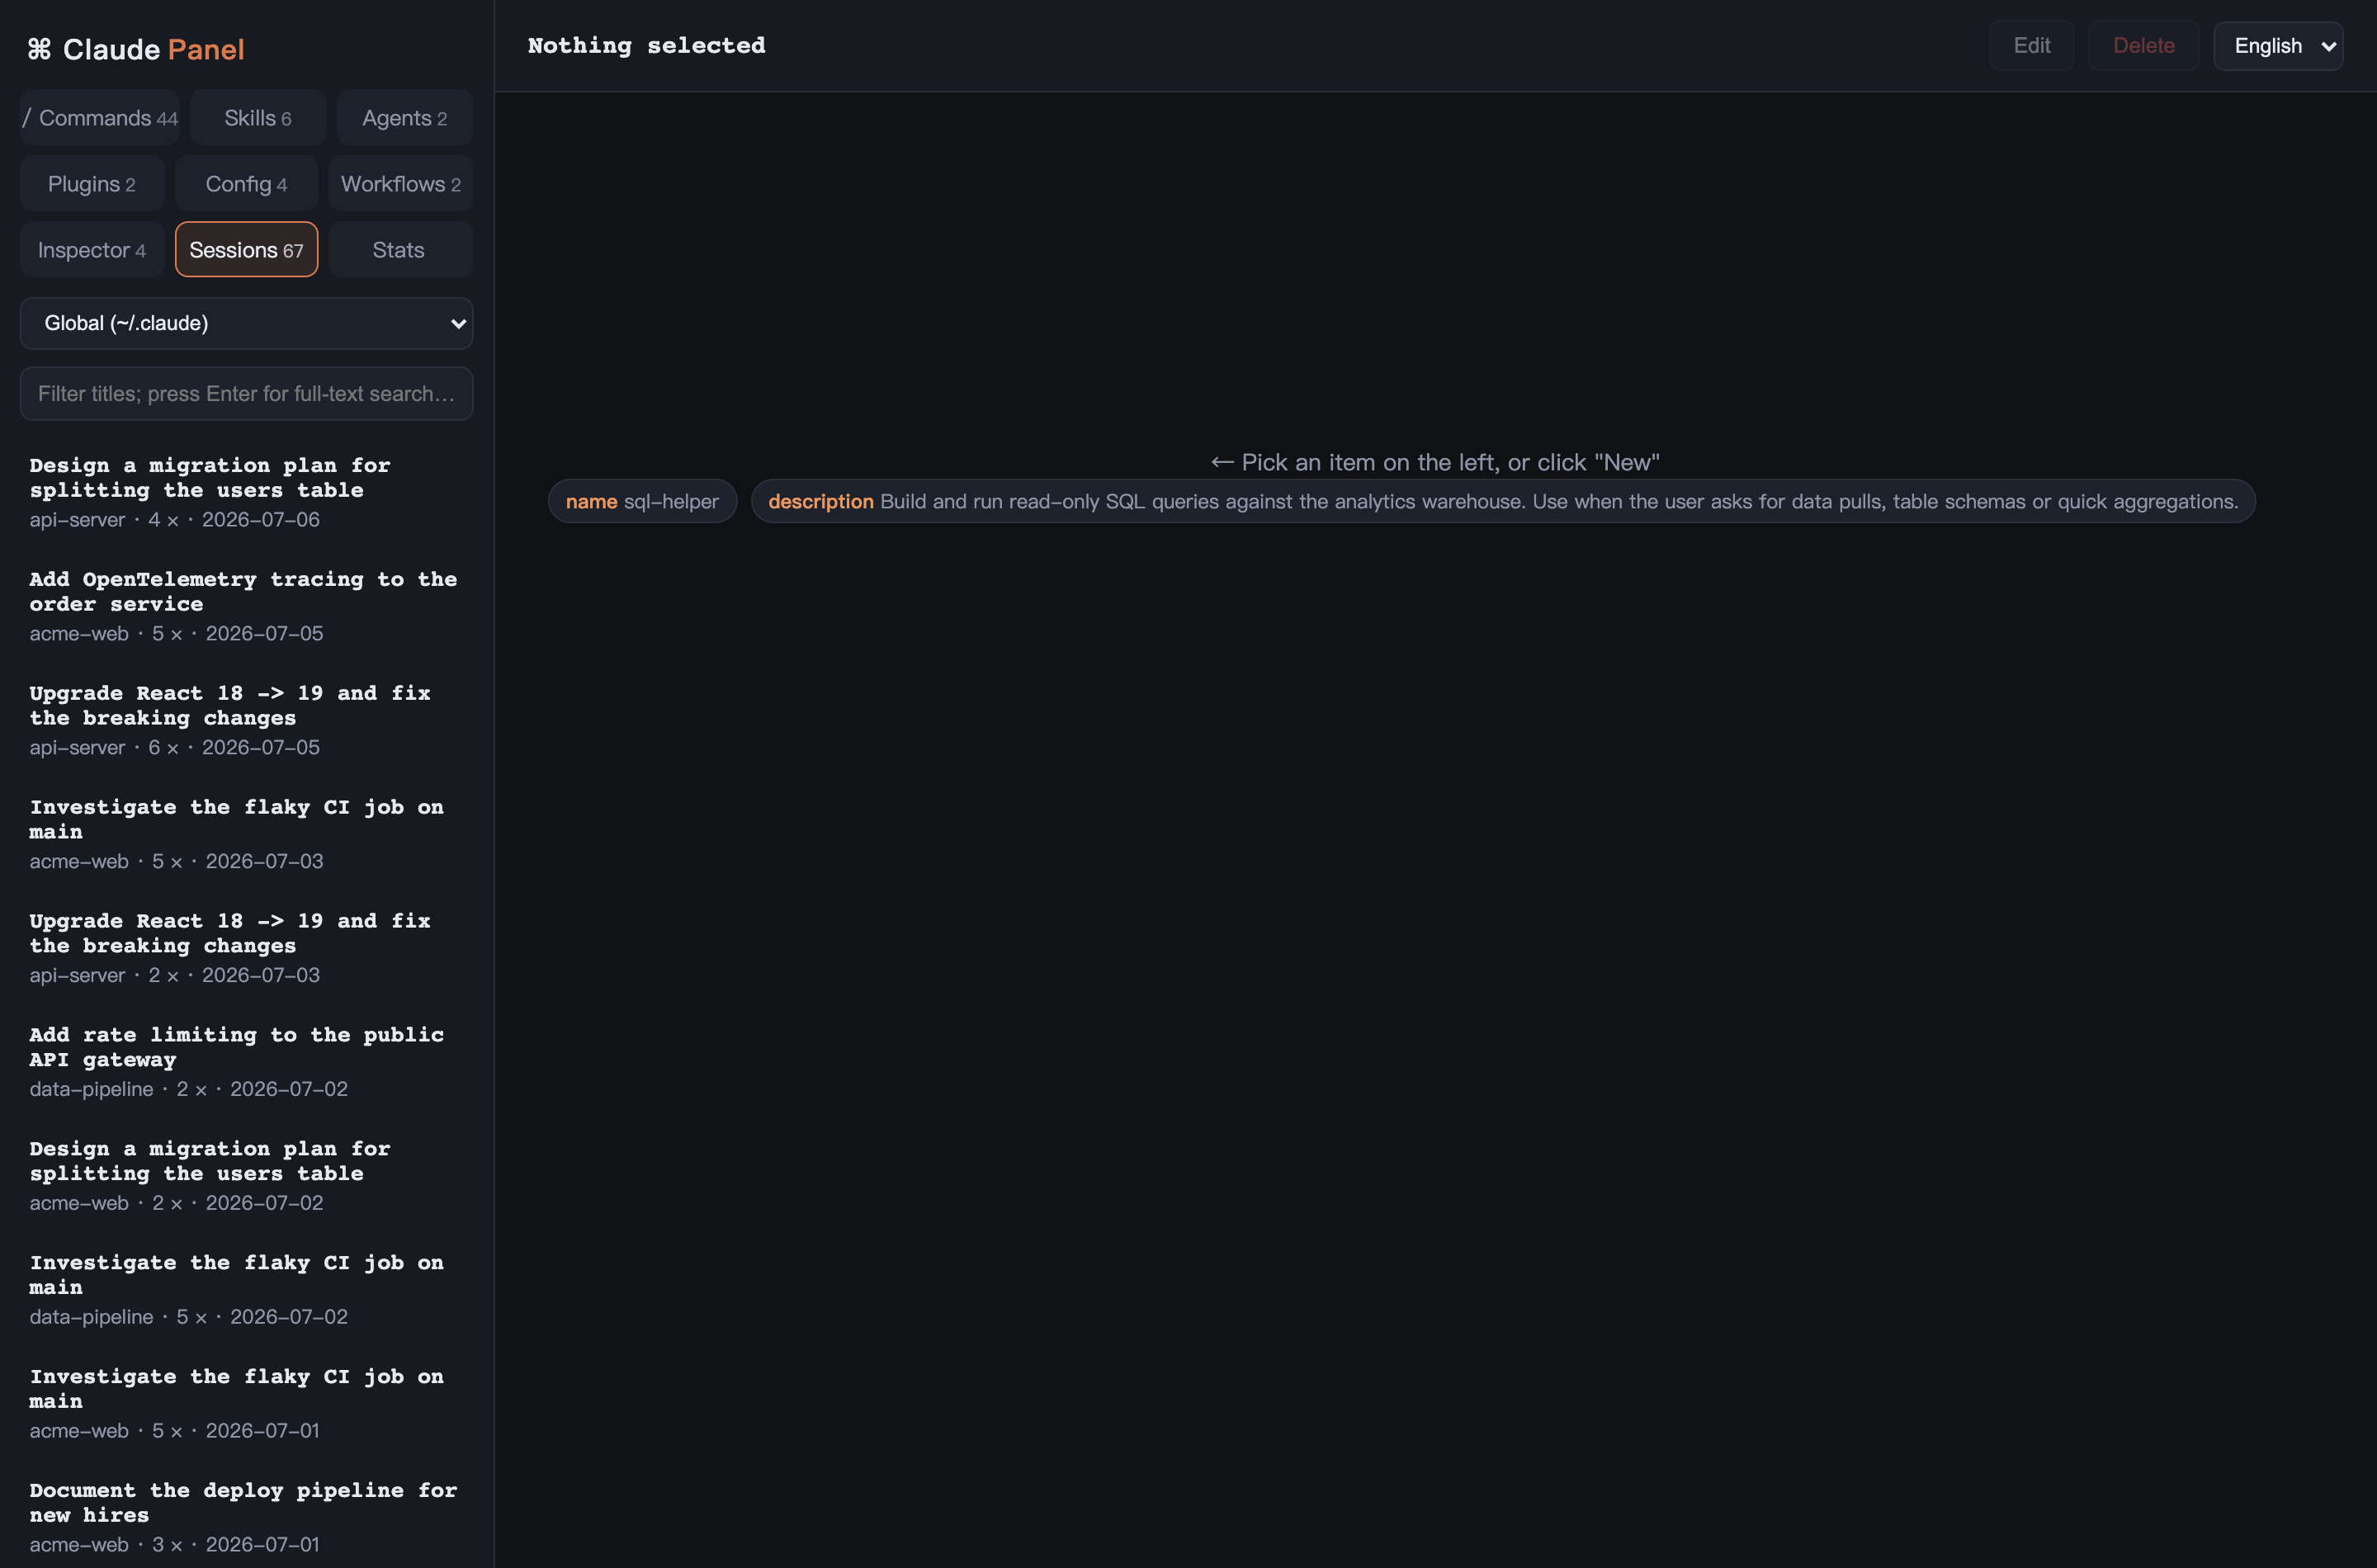Select the Stats tab

tap(401, 250)
